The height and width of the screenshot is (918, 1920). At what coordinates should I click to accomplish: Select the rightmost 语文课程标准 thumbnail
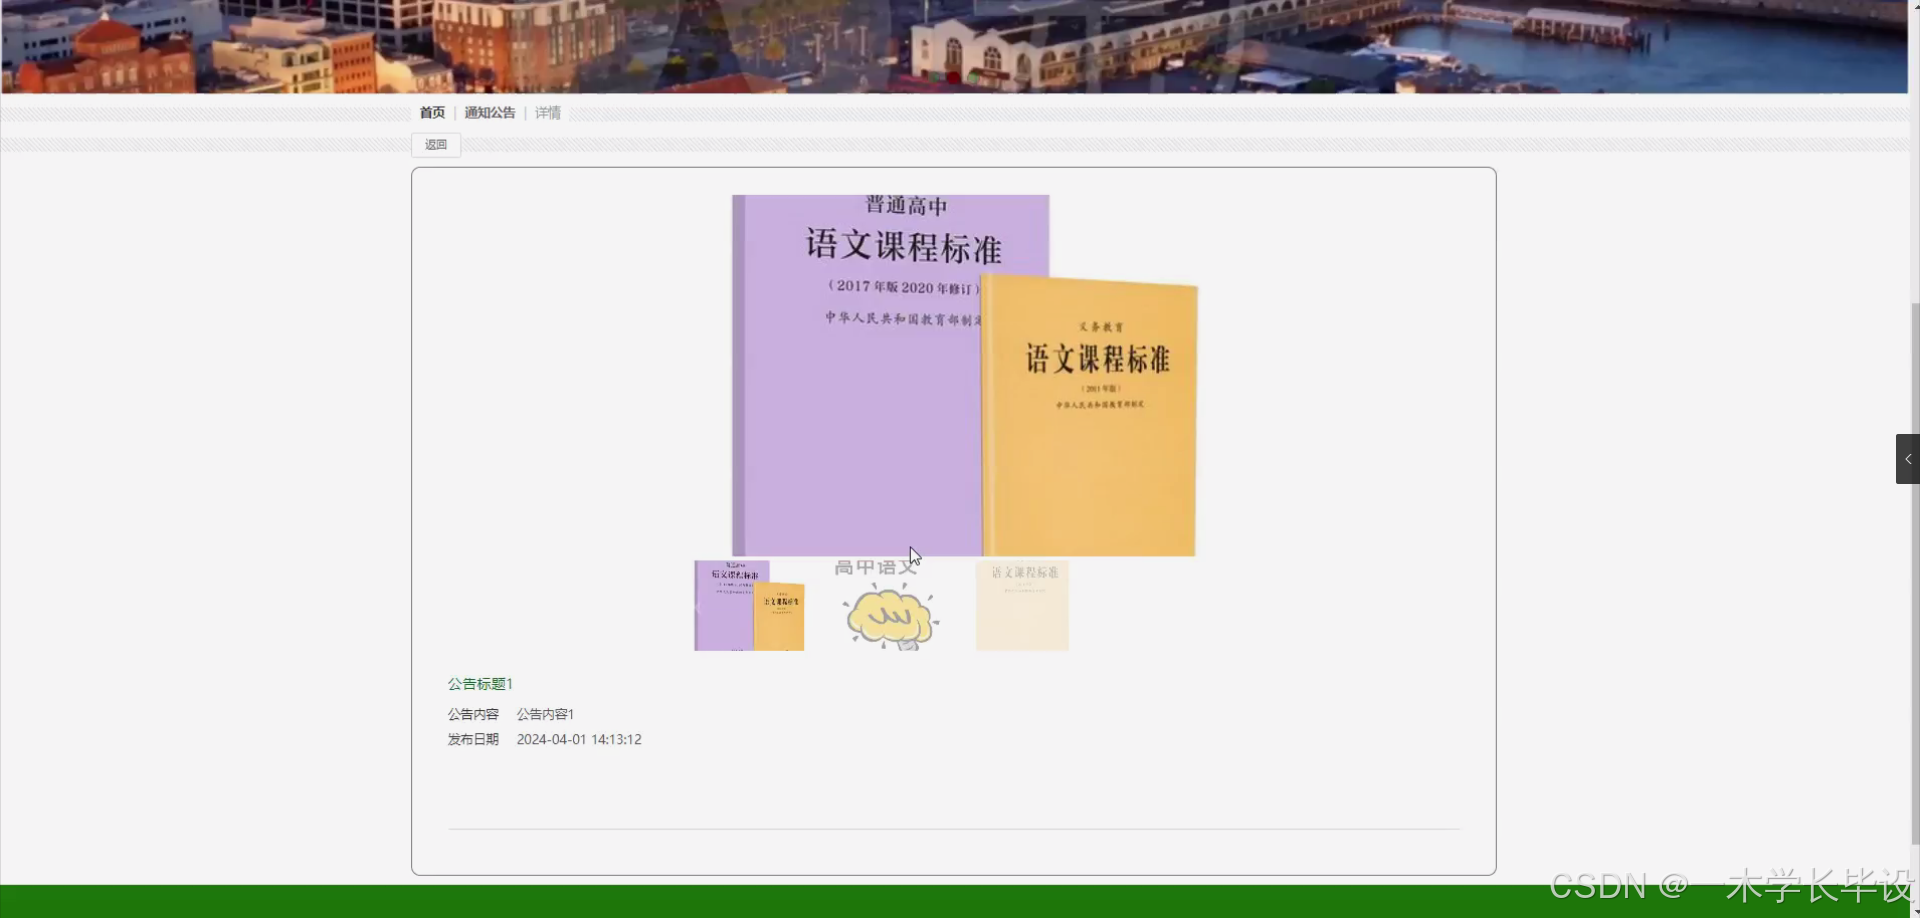pos(1021,605)
